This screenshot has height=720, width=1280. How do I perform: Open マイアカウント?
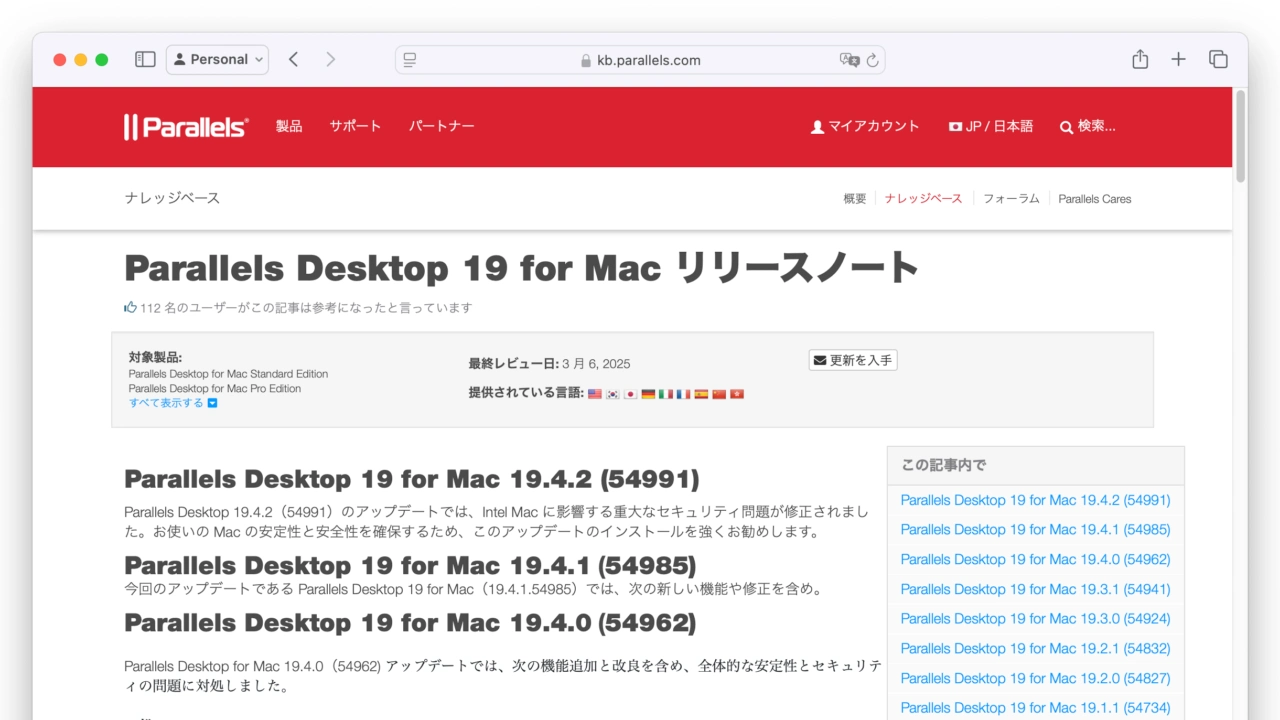(x=865, y=126)
